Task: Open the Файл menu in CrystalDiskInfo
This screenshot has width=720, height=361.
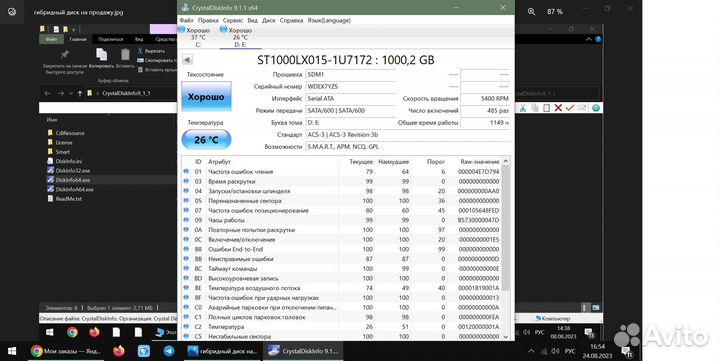Action: [186, 20]
